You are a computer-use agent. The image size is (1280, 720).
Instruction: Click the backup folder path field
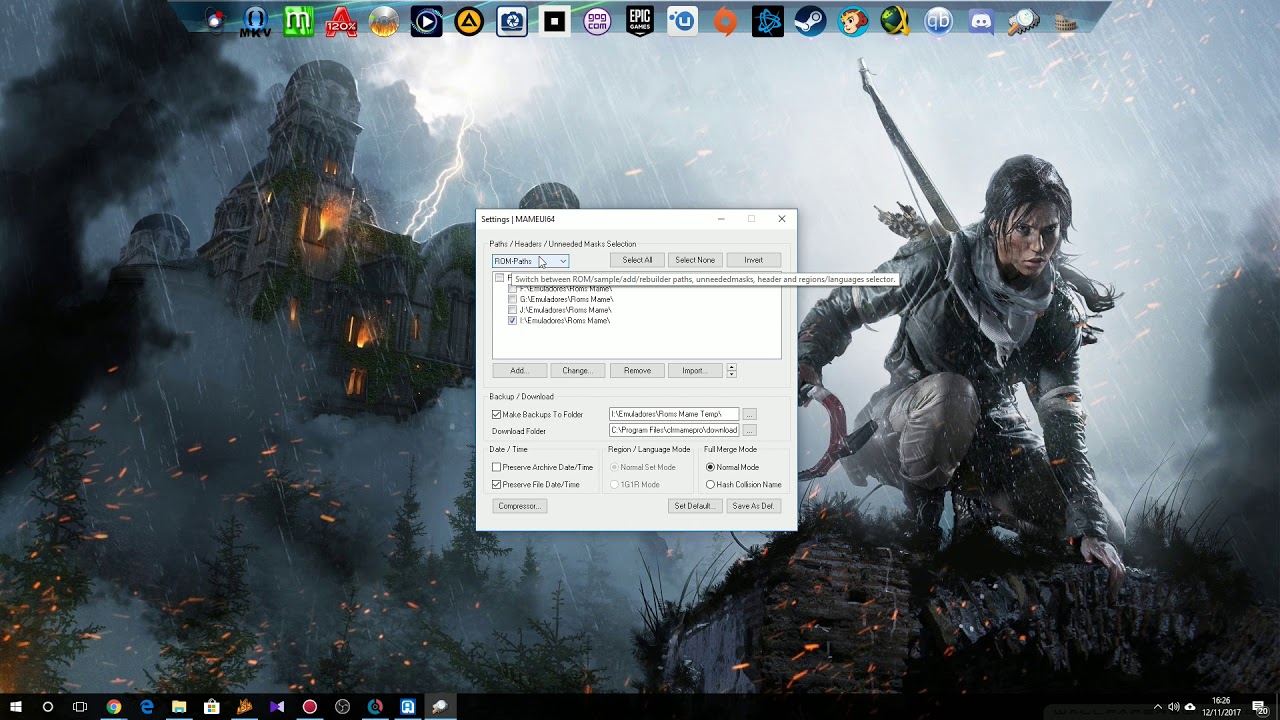tap(674, 414)
